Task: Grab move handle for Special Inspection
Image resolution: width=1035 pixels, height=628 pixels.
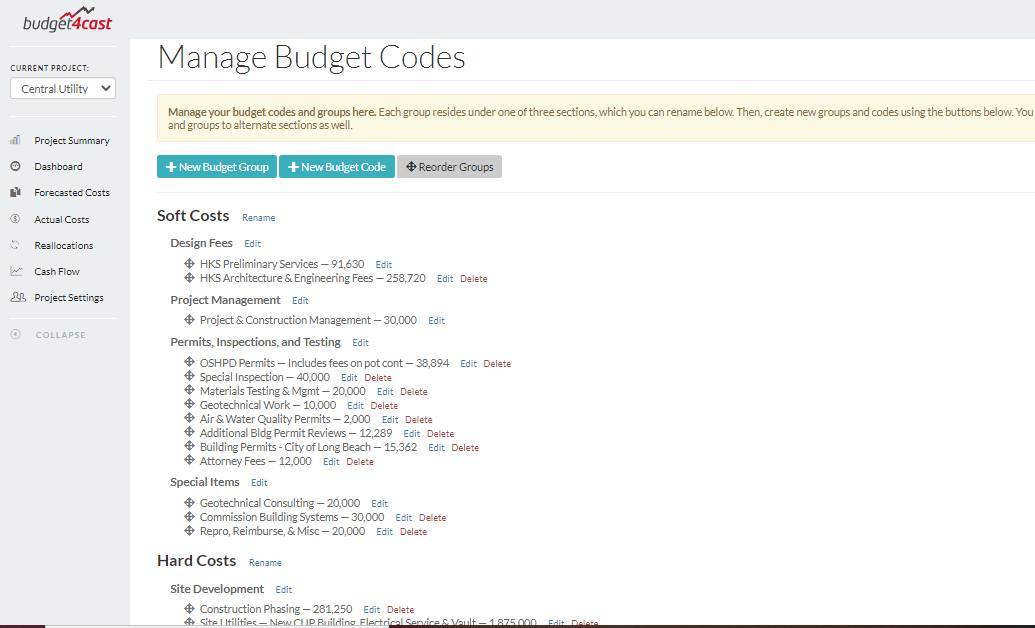Action: (x=189, y=376)
